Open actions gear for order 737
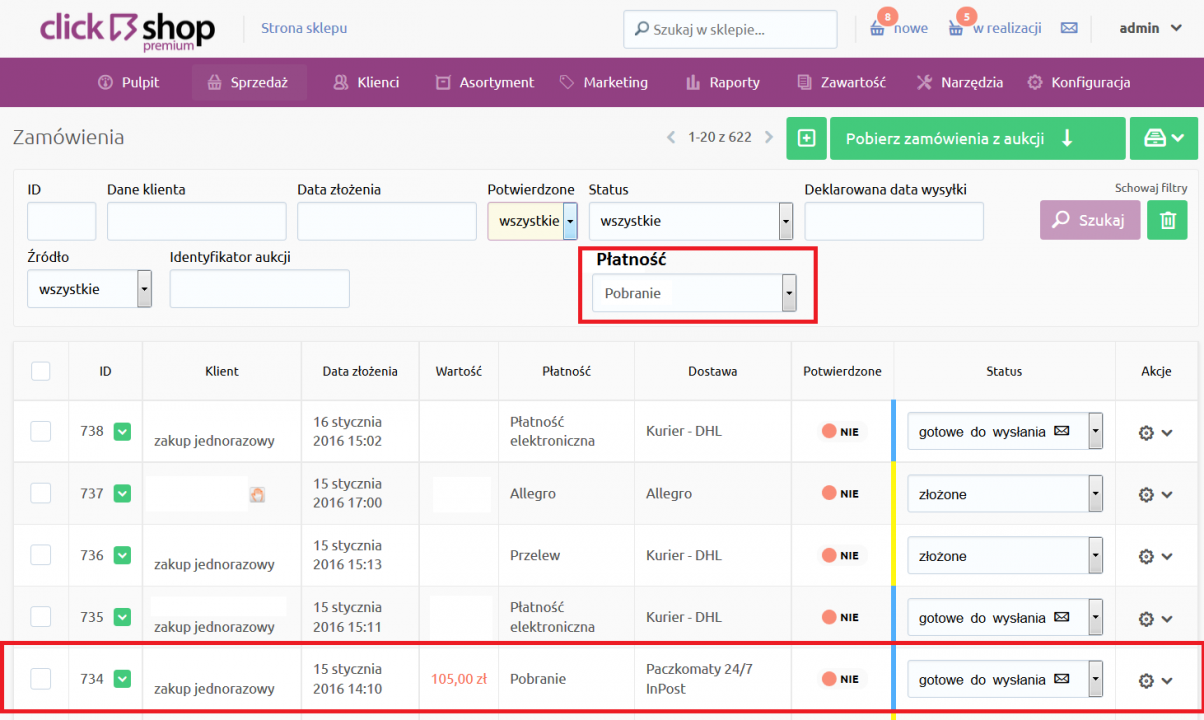This screenshot has height=720, width=1204. (x=1155, y=495)
